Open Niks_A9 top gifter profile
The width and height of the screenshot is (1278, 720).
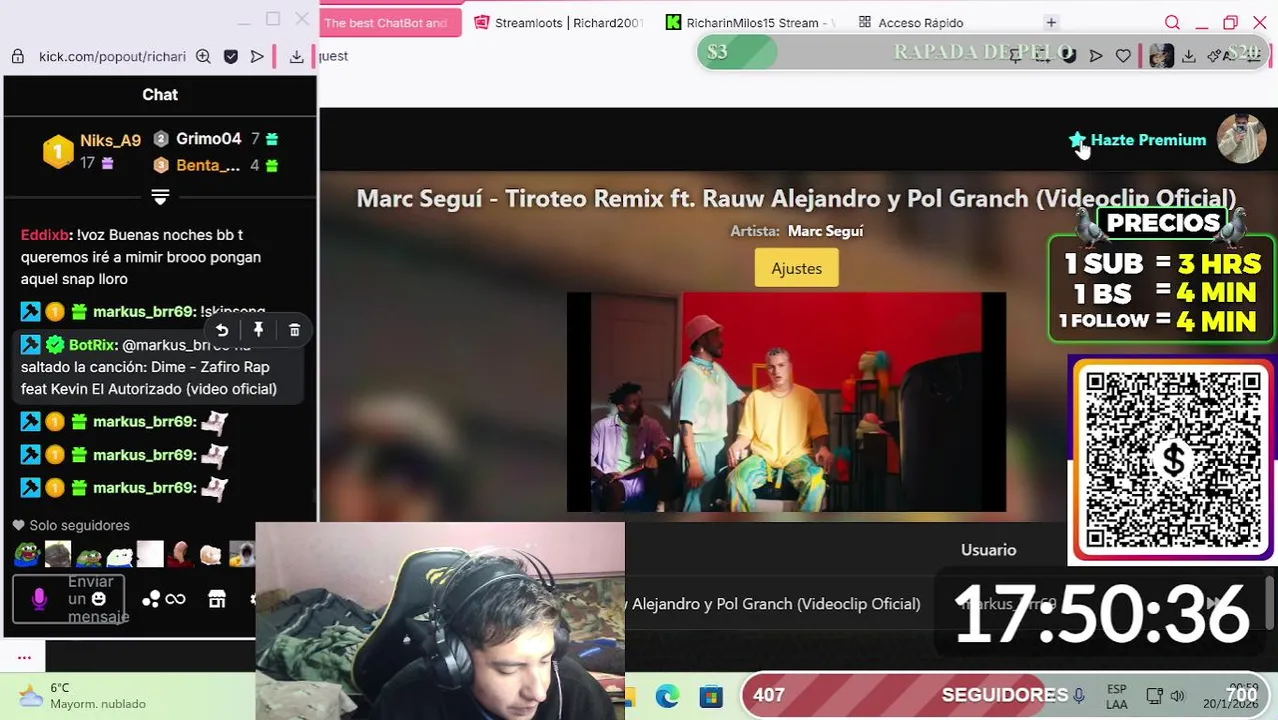click(110, 141)
